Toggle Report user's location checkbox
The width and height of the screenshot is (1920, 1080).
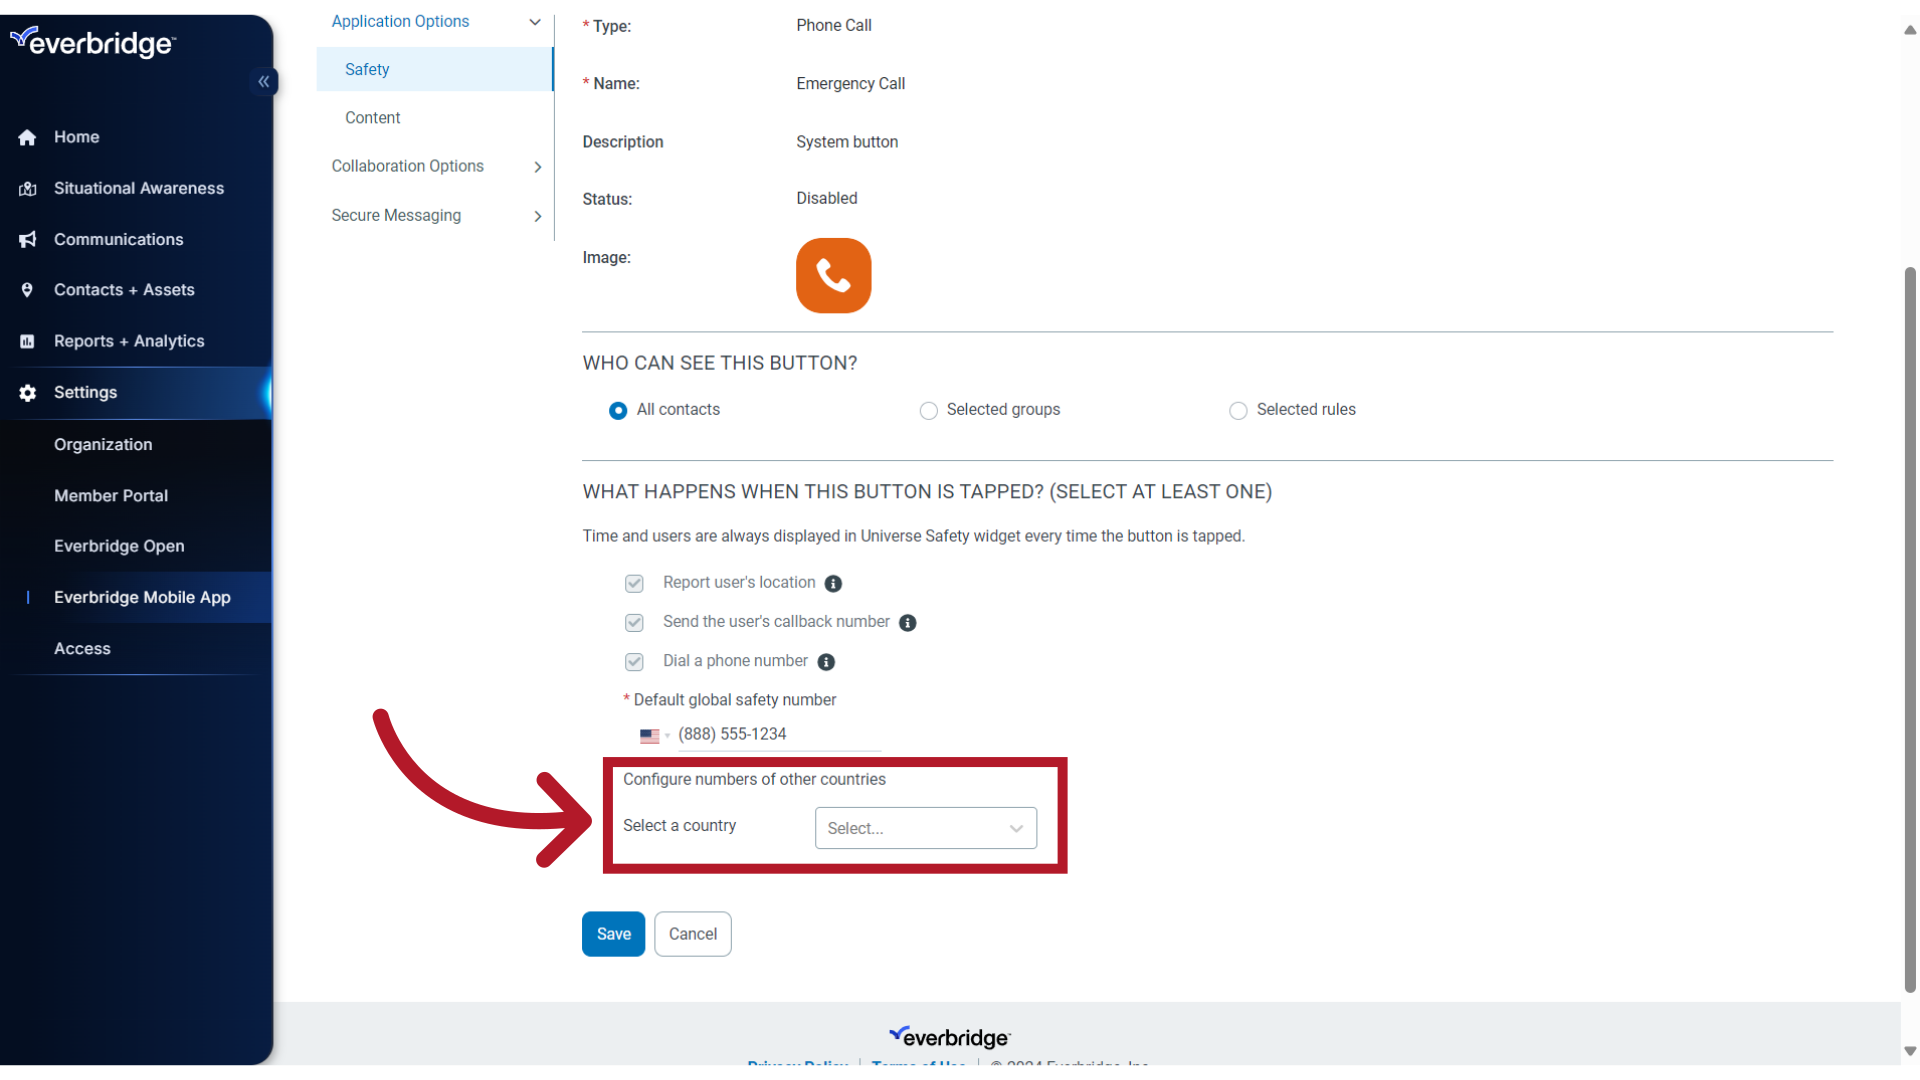click(634, 583)
